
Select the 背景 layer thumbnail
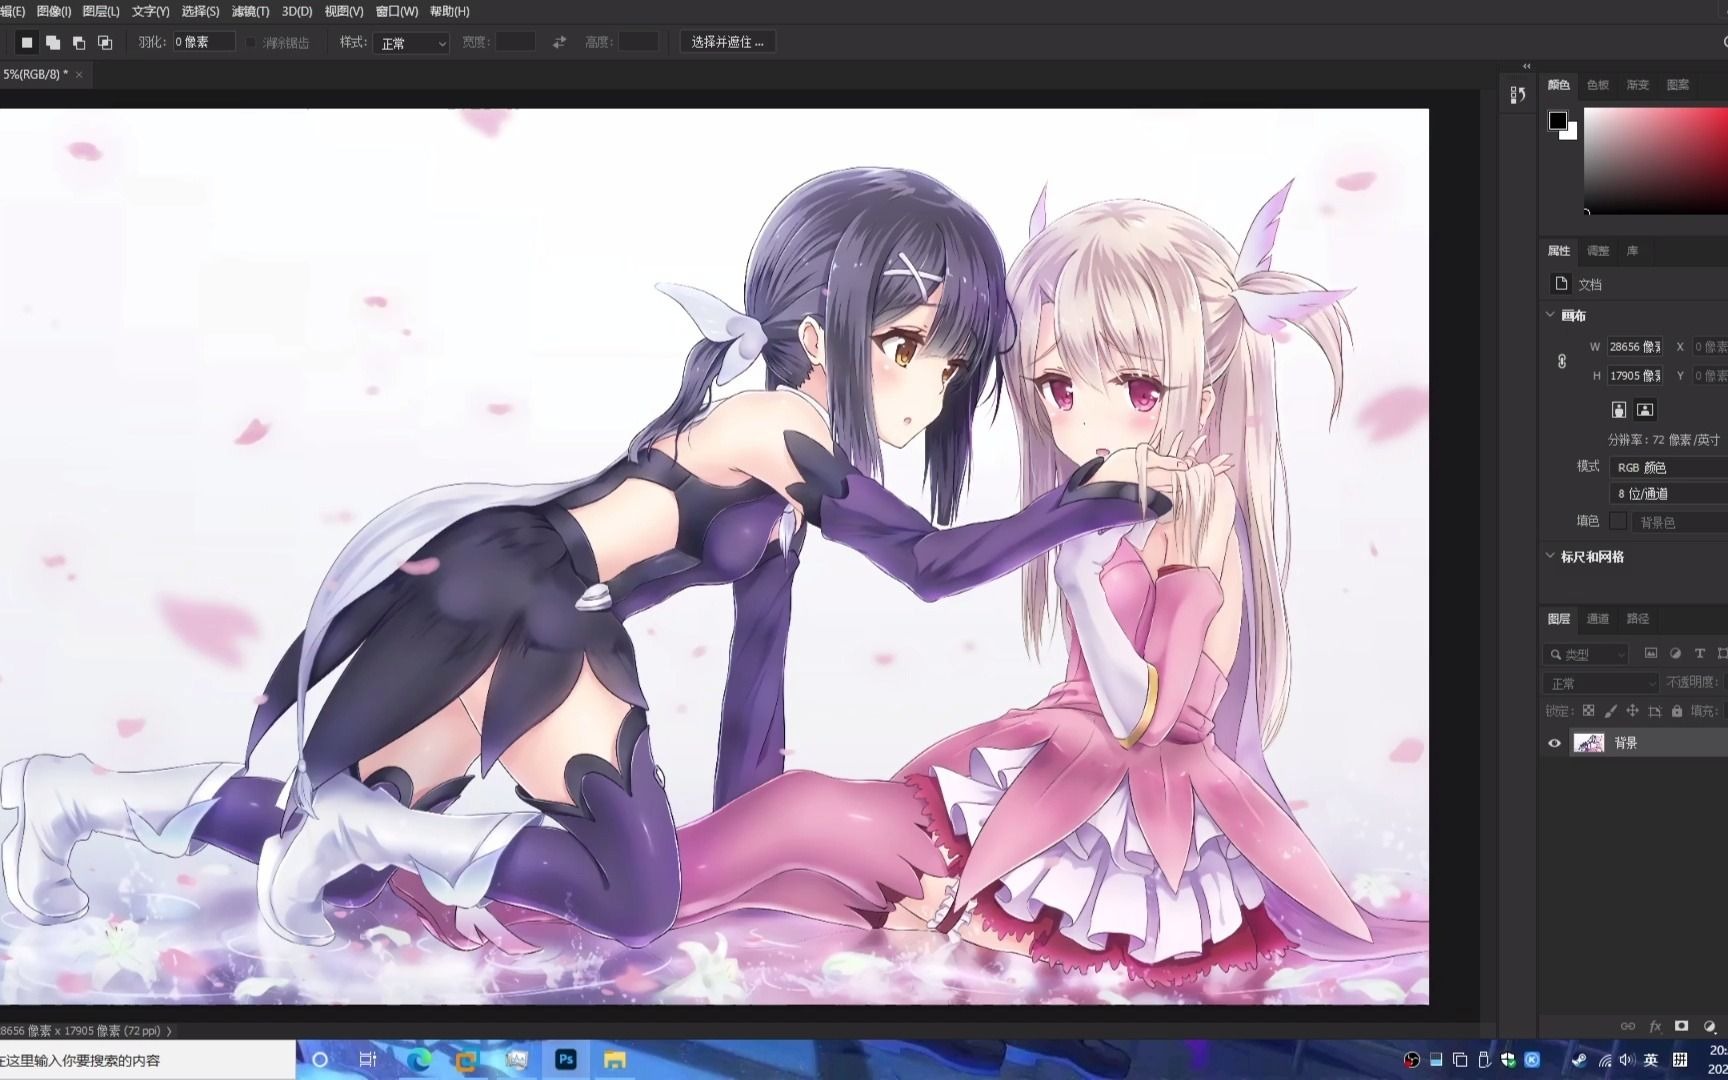(1589, 743)
